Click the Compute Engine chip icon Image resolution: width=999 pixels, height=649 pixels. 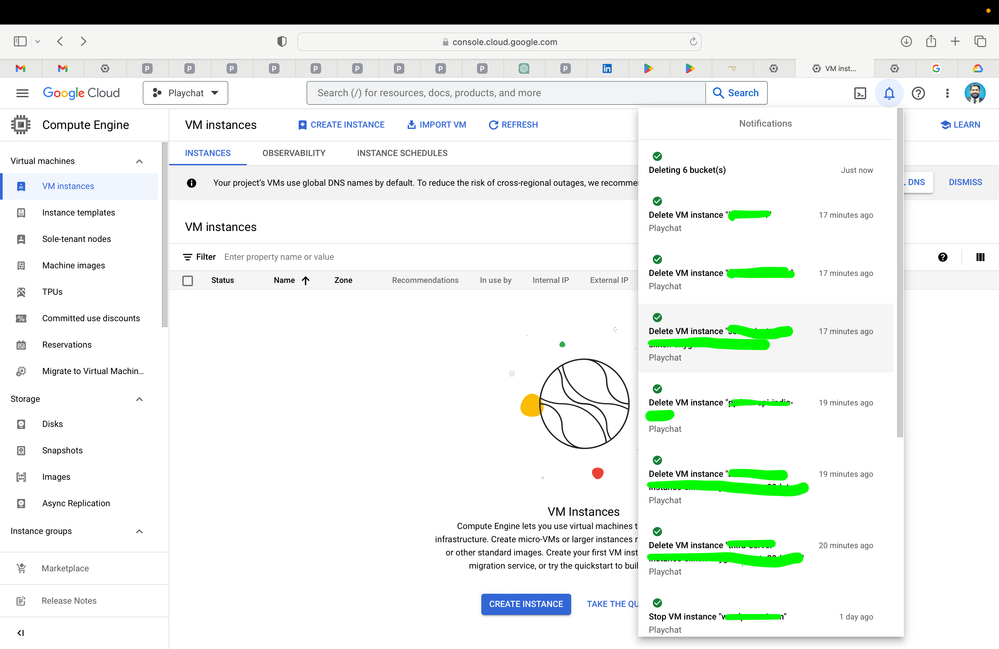(20, 125)
